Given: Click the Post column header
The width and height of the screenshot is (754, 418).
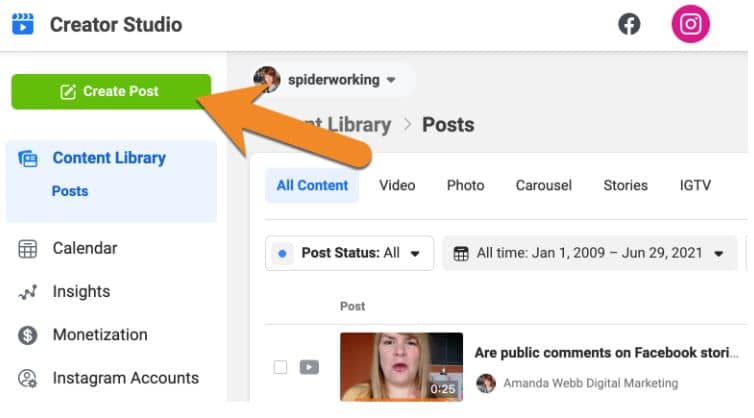Looking at the screenshot, I should (x=352, y=306).
